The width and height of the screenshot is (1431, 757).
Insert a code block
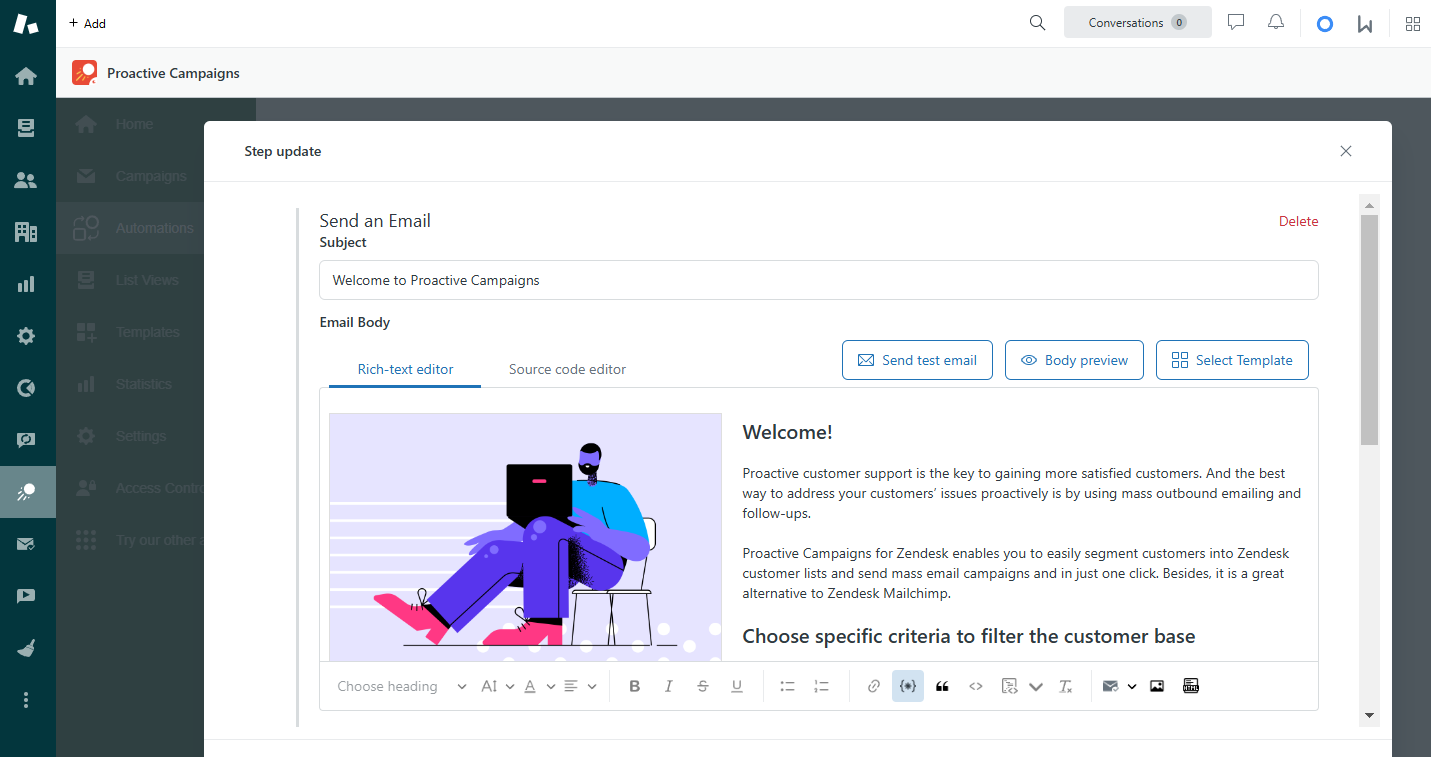[x=1010, y=686]
